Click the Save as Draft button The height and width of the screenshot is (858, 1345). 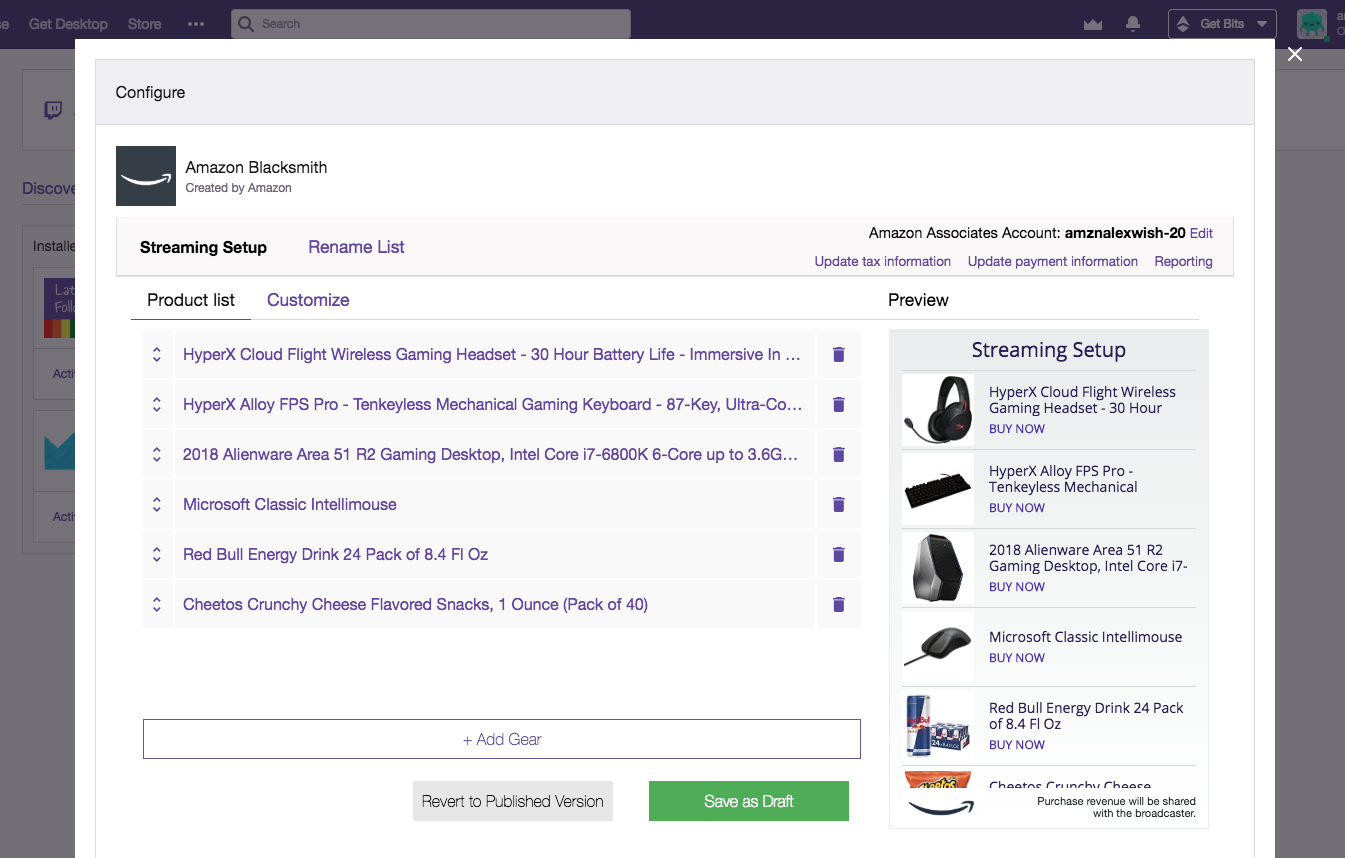pos(748,801)
